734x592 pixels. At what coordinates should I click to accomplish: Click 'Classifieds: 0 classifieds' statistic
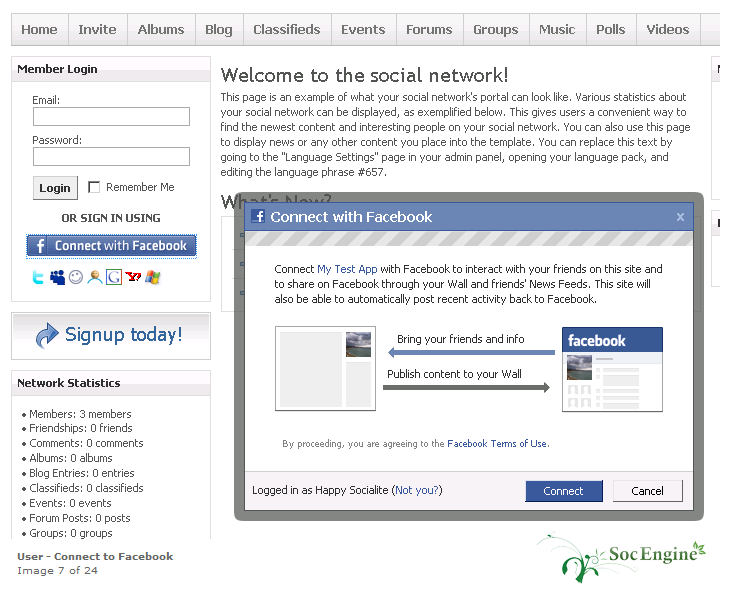tap(86, 488)
